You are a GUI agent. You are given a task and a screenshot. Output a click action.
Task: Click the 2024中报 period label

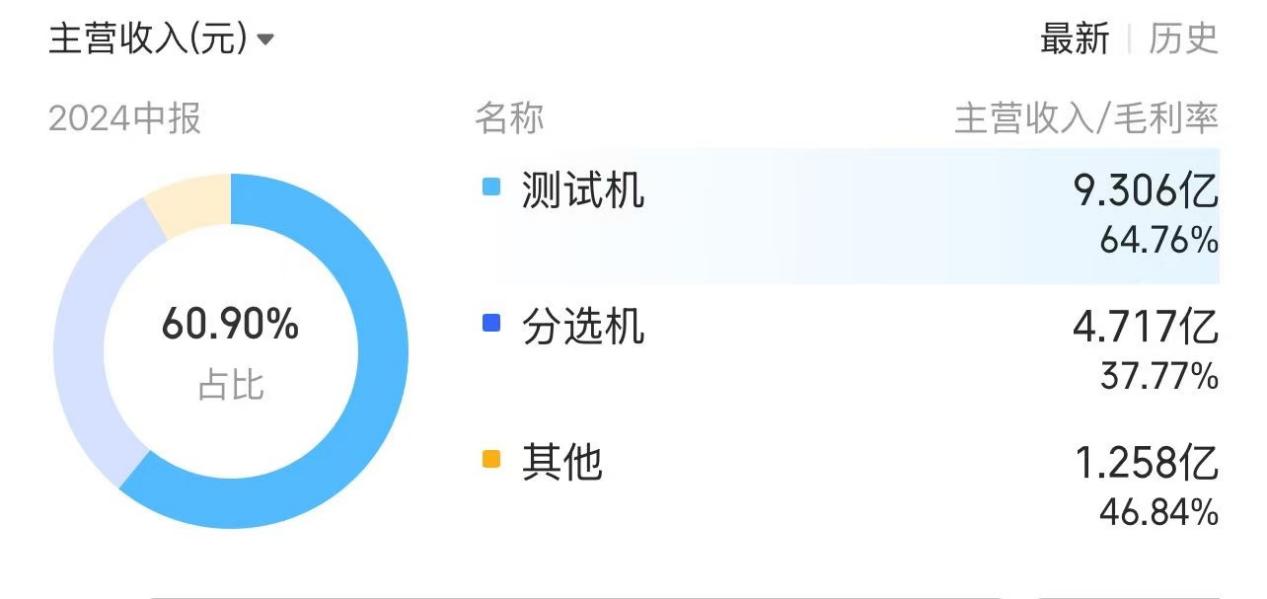point(125,119)
